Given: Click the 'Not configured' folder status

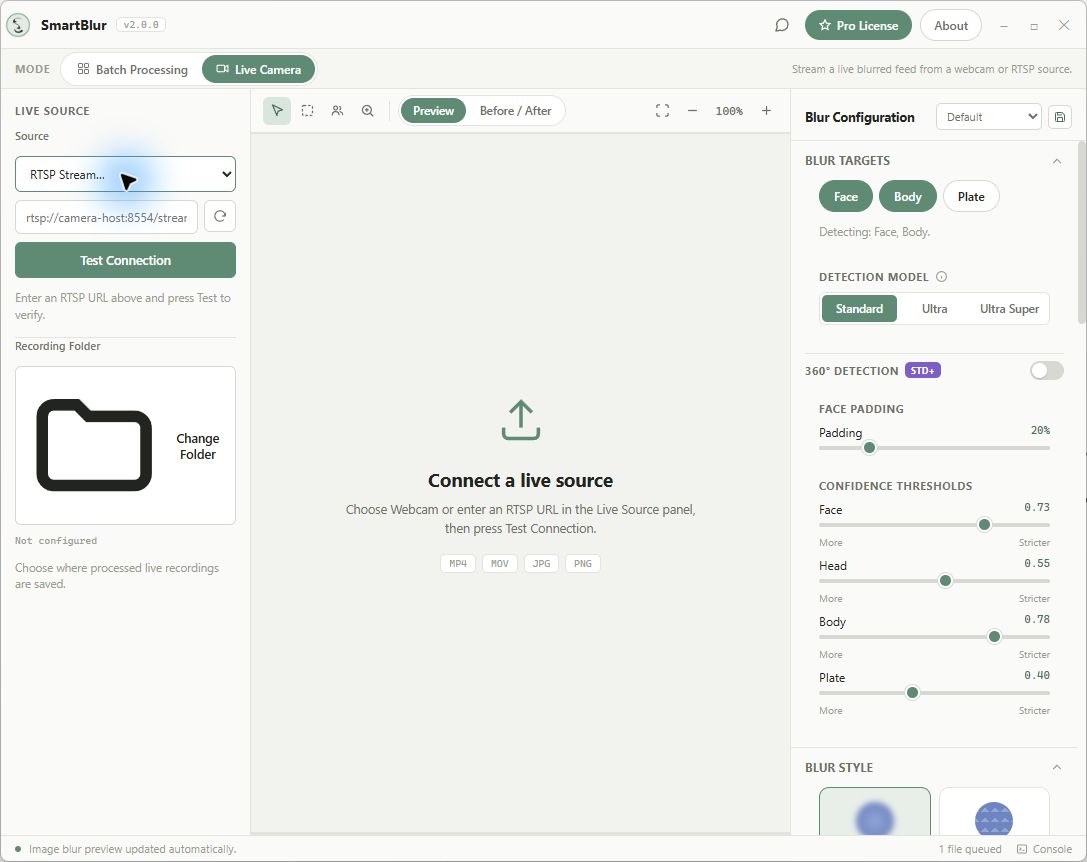Looking at the screenshot, I should (56, 541).
